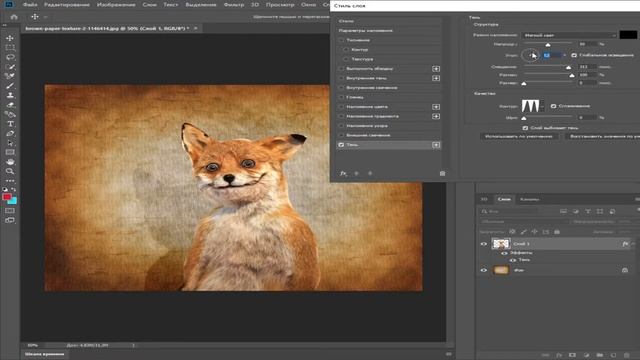
Task: Click the Непрозрачность opacity slider handle
Action: 548,44
